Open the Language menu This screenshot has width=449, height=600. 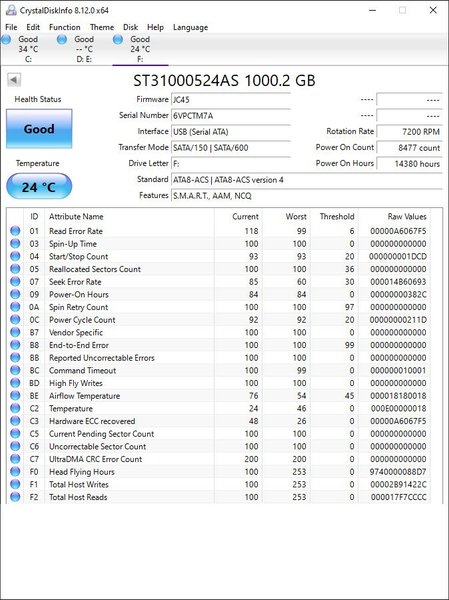tap(191, 27)
